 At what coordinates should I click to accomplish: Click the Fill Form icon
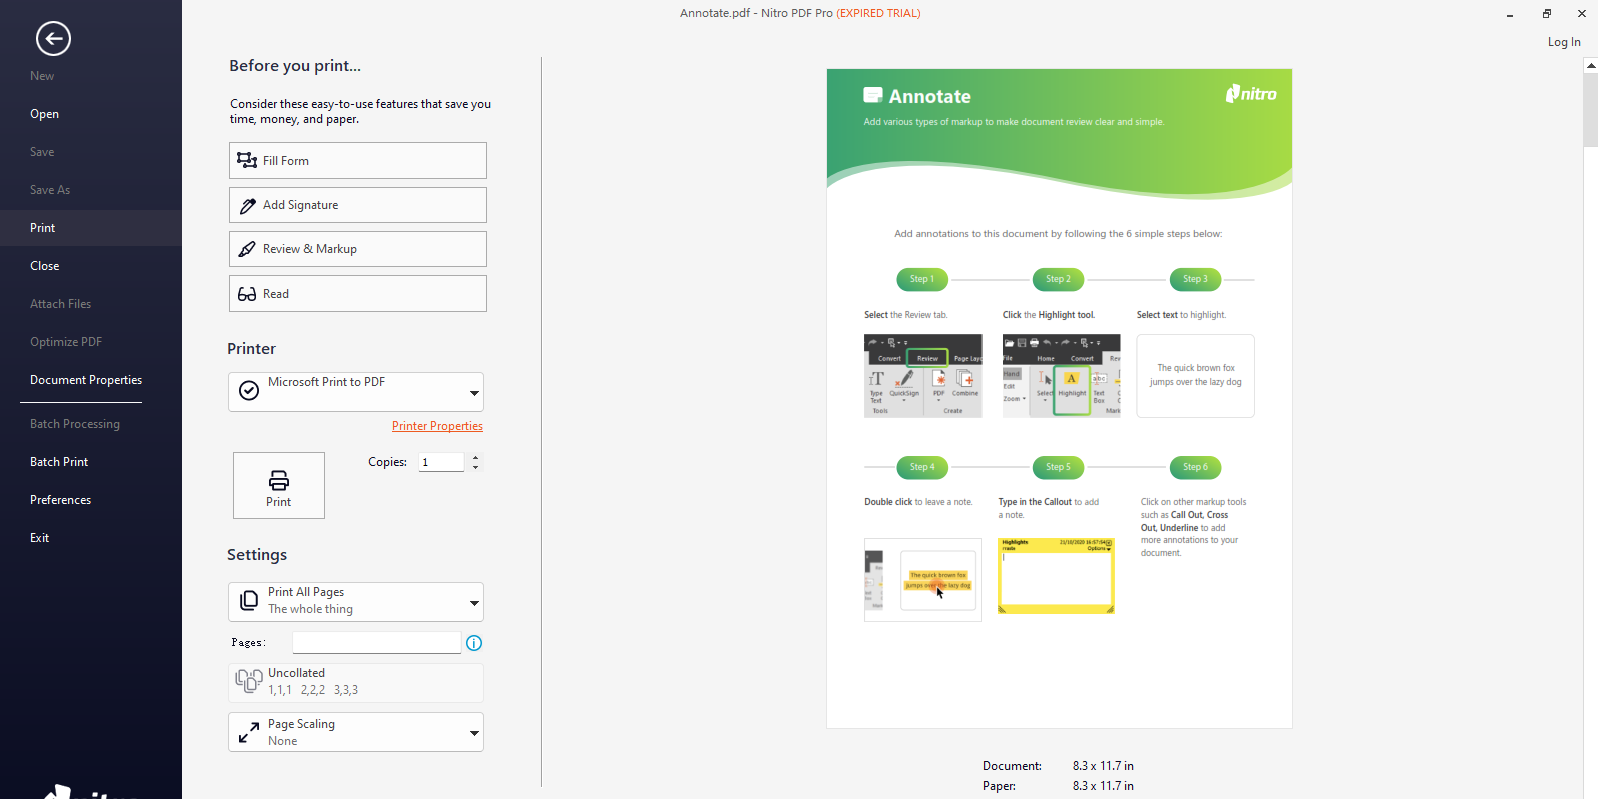pyautogui.click(x=247, y=160)
